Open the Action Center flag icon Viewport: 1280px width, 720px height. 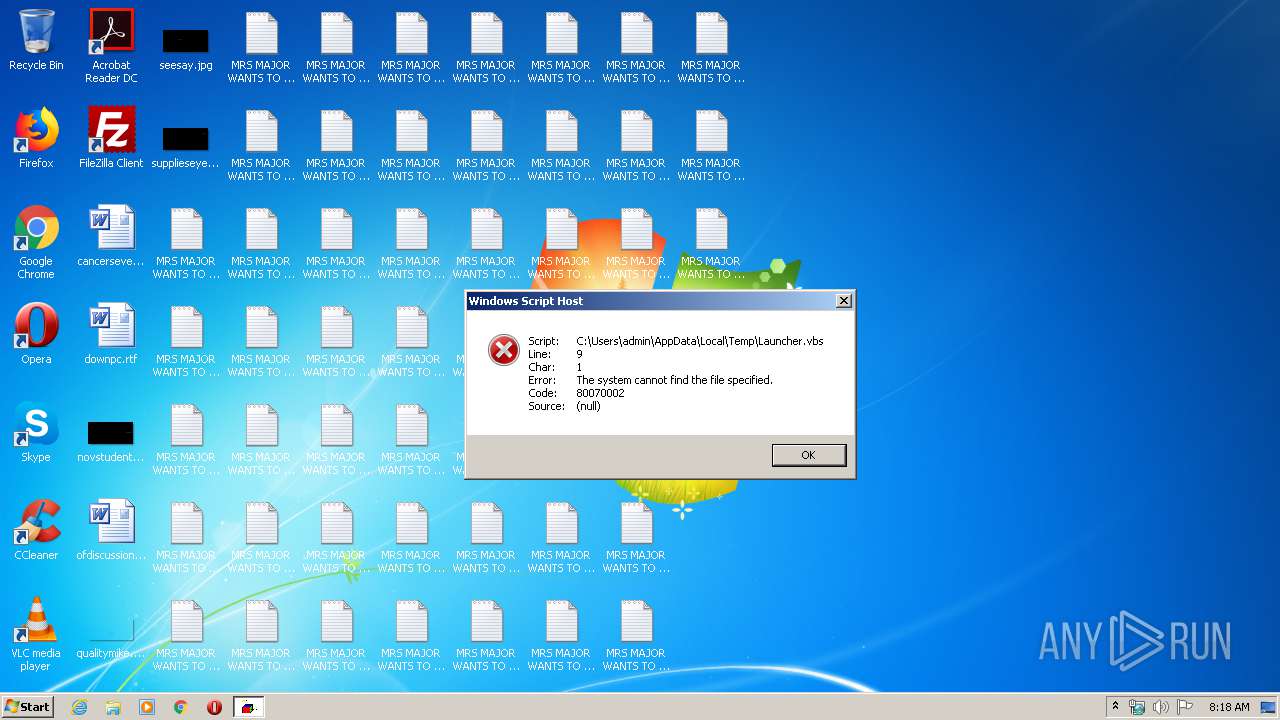pyautogui.click(x=1185, y=707)
